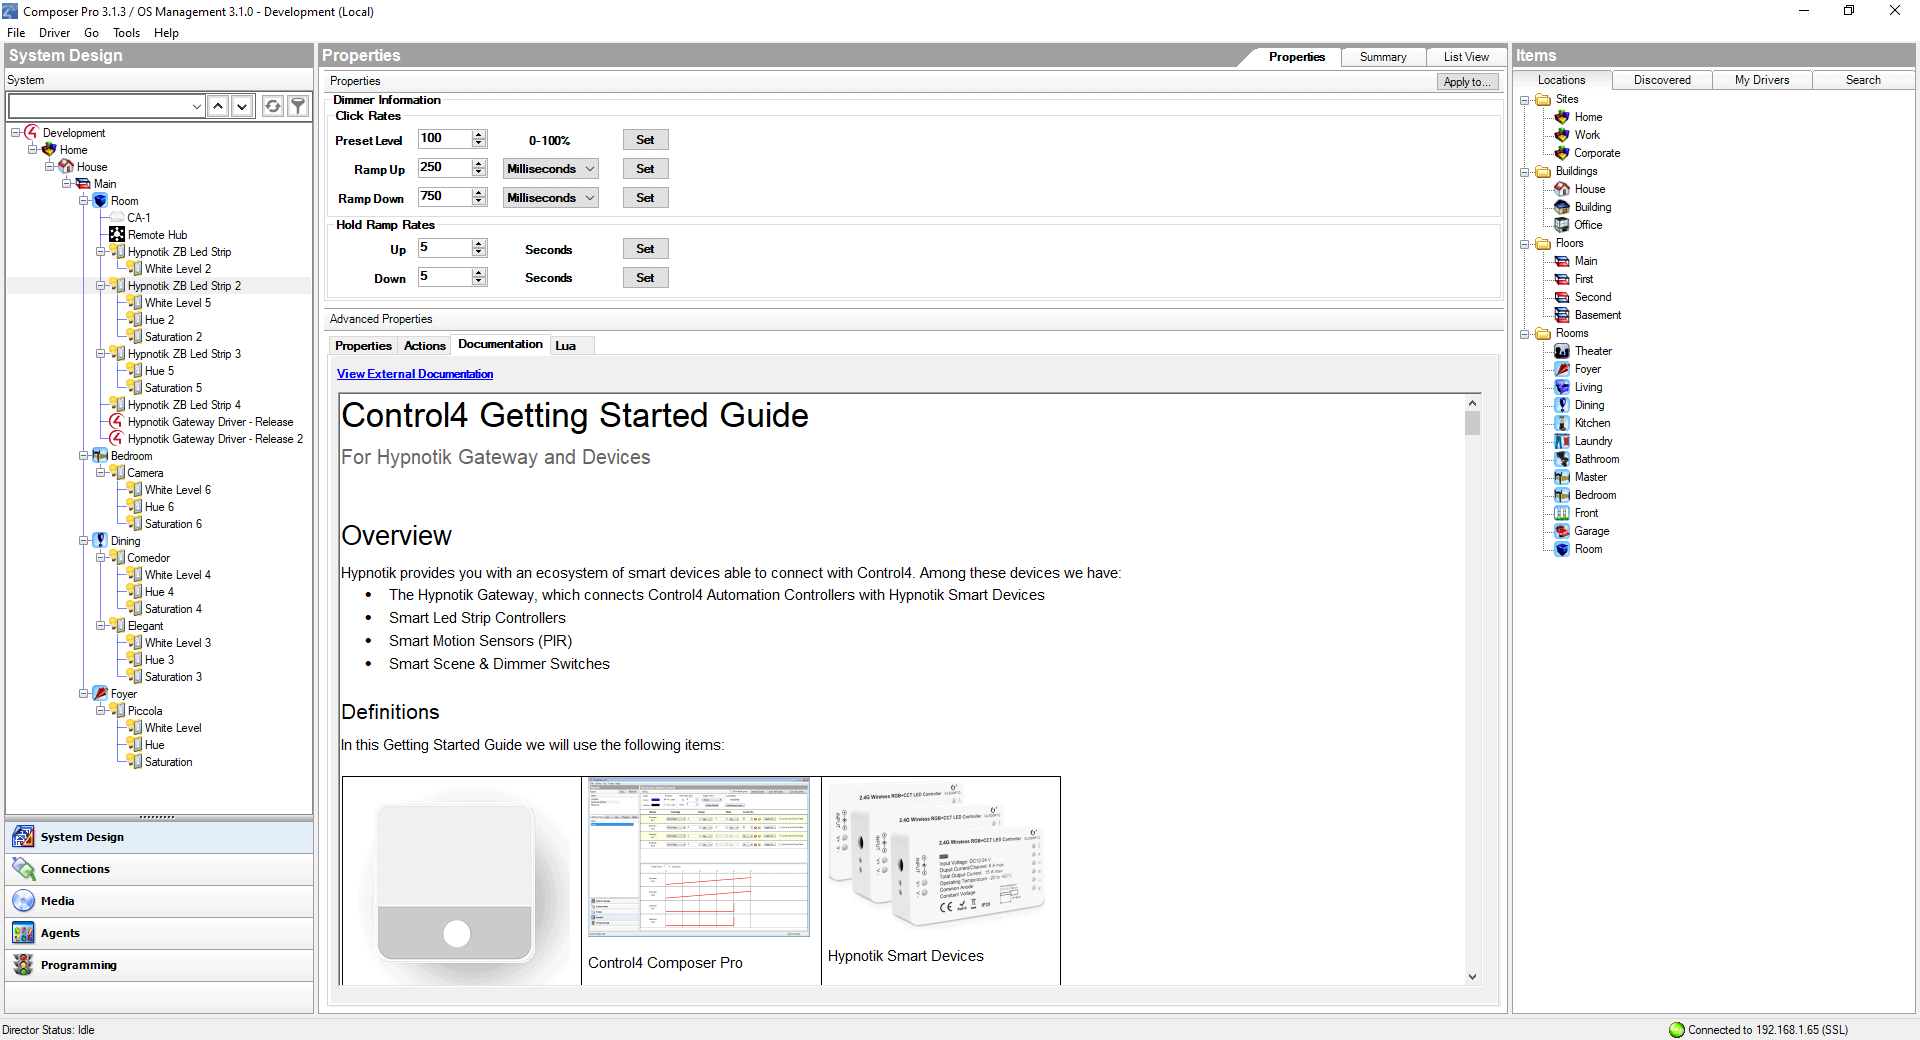Open the System search combo box dropdown
This screenshot has height=1040, width=1920.
196,106
